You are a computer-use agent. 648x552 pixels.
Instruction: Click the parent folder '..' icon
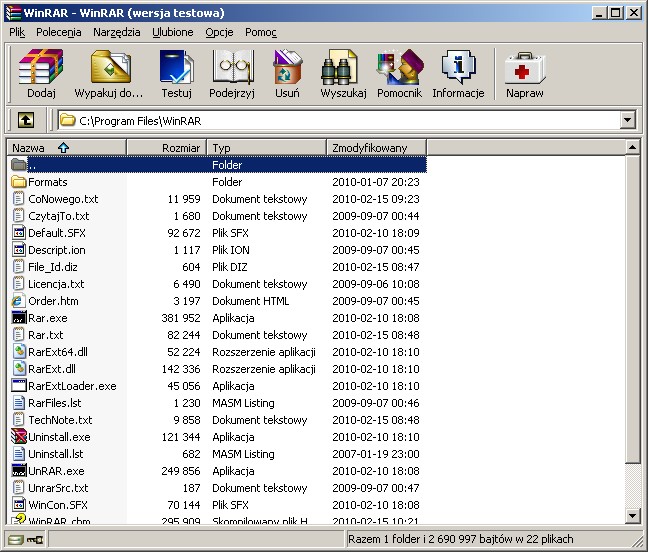19,165
